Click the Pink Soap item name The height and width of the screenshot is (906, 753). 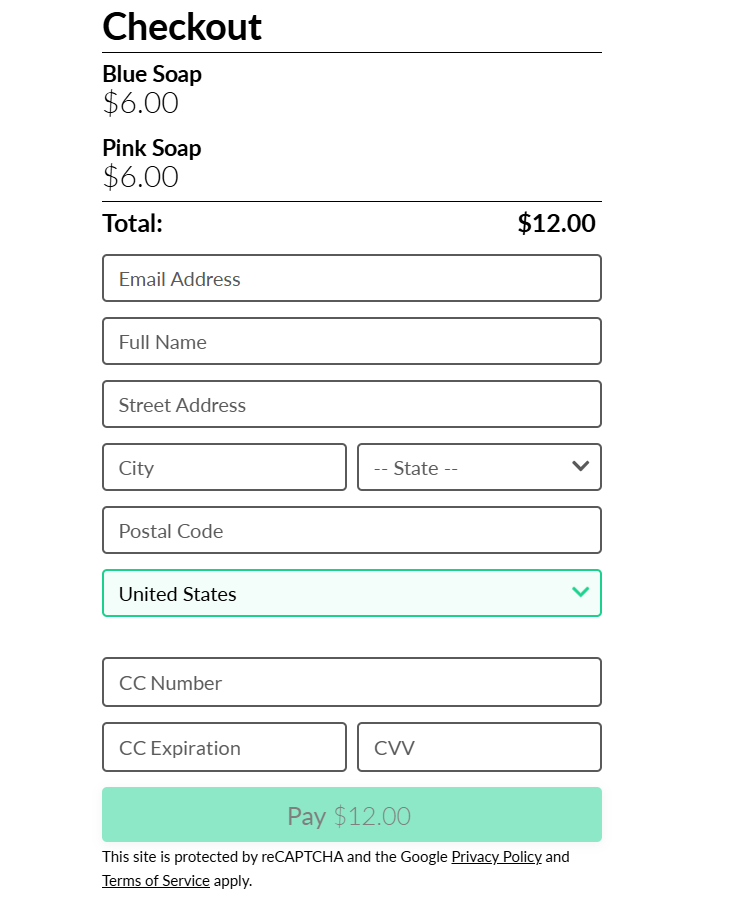coord(152,148)
